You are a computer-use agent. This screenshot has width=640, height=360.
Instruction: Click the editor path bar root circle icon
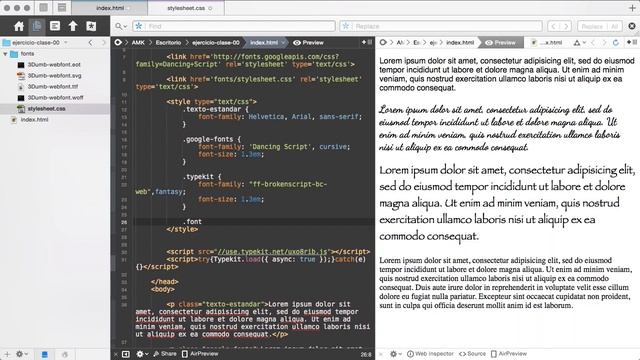[118, 42]
